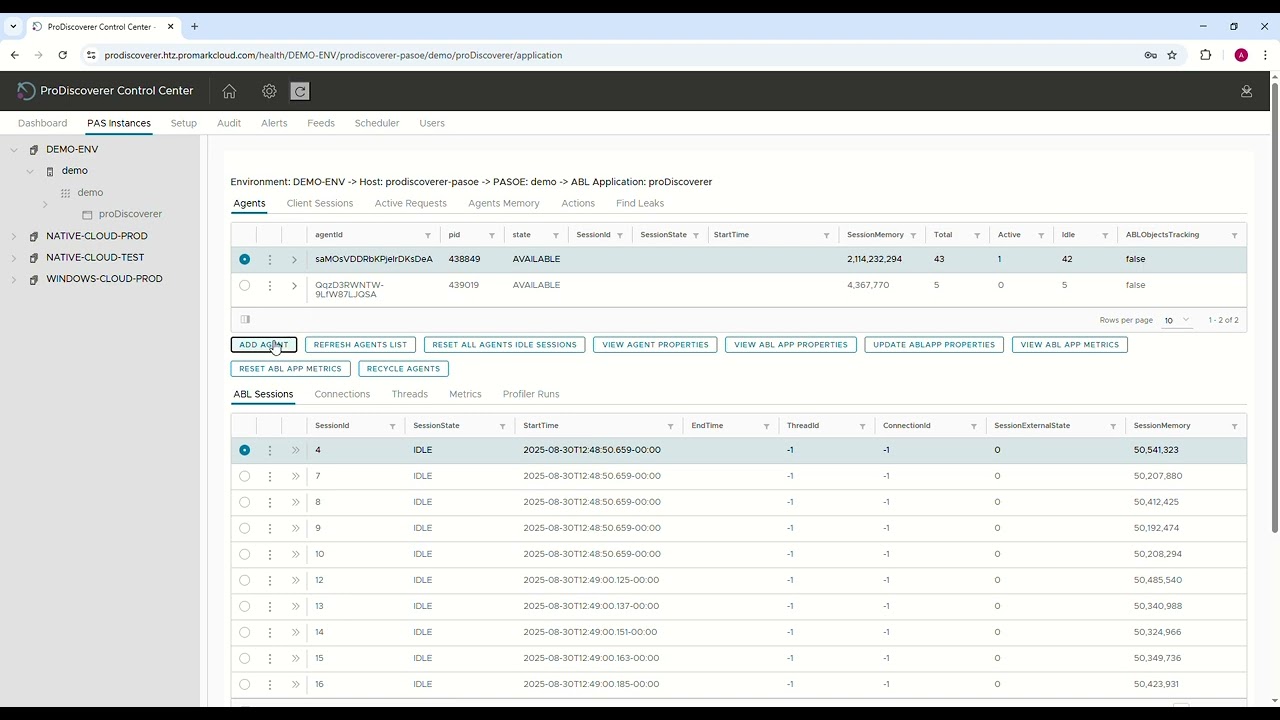Image resolution: width=1280 pixels, height=720 pixels.
Task: Reload the browser page
Action: (62, 55)
